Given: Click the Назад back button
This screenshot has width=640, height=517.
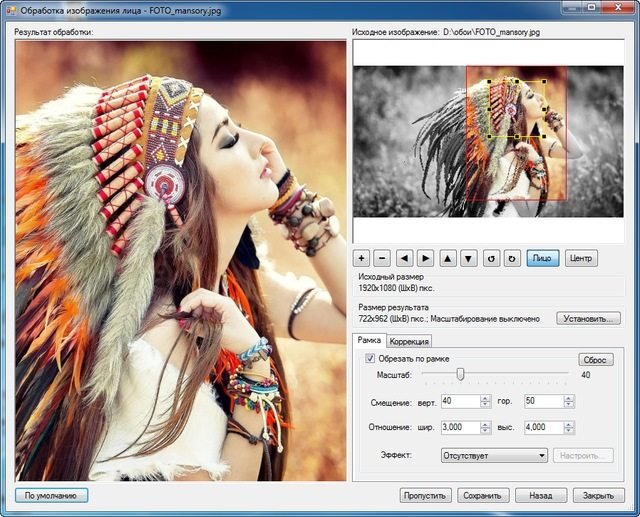Looking at the screenshot, I should [x=541, y=496].
